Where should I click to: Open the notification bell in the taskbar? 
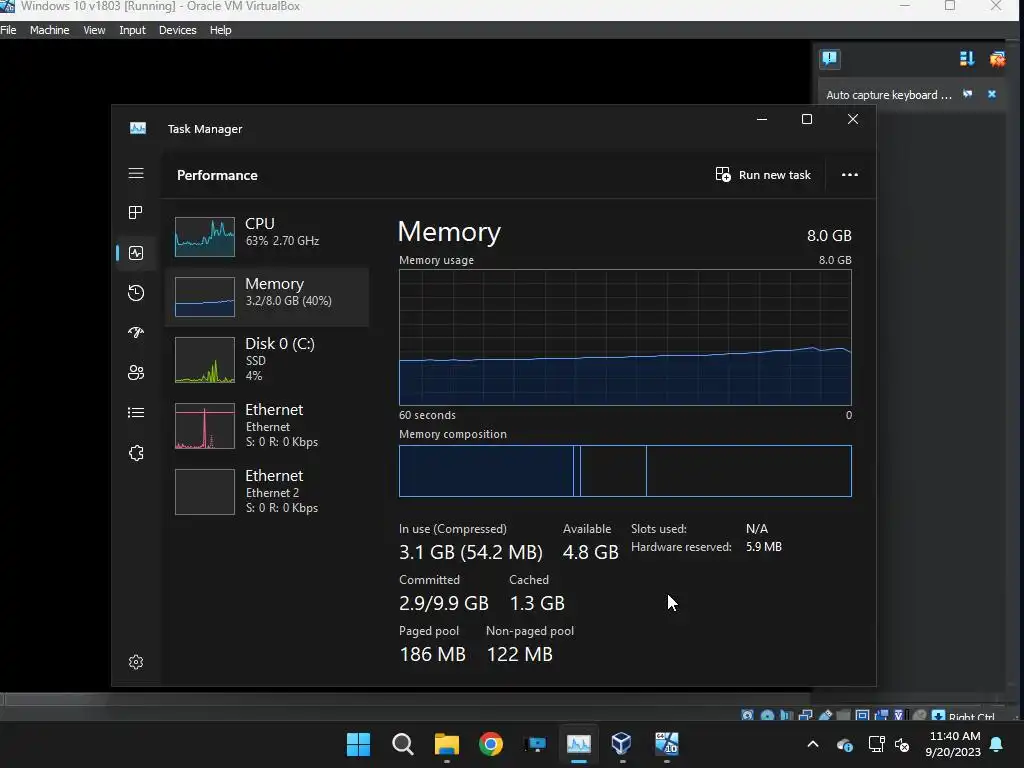tap(997, 744)
